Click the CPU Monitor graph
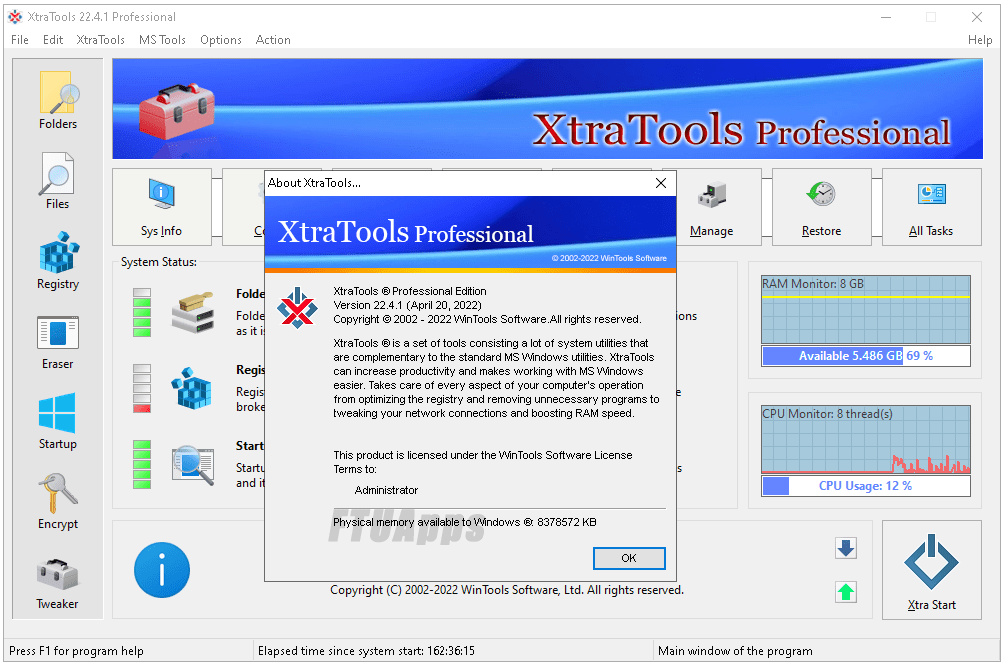Image resolution: width=1003 pixels, height=663 pixels. click(x=865, y=440)
